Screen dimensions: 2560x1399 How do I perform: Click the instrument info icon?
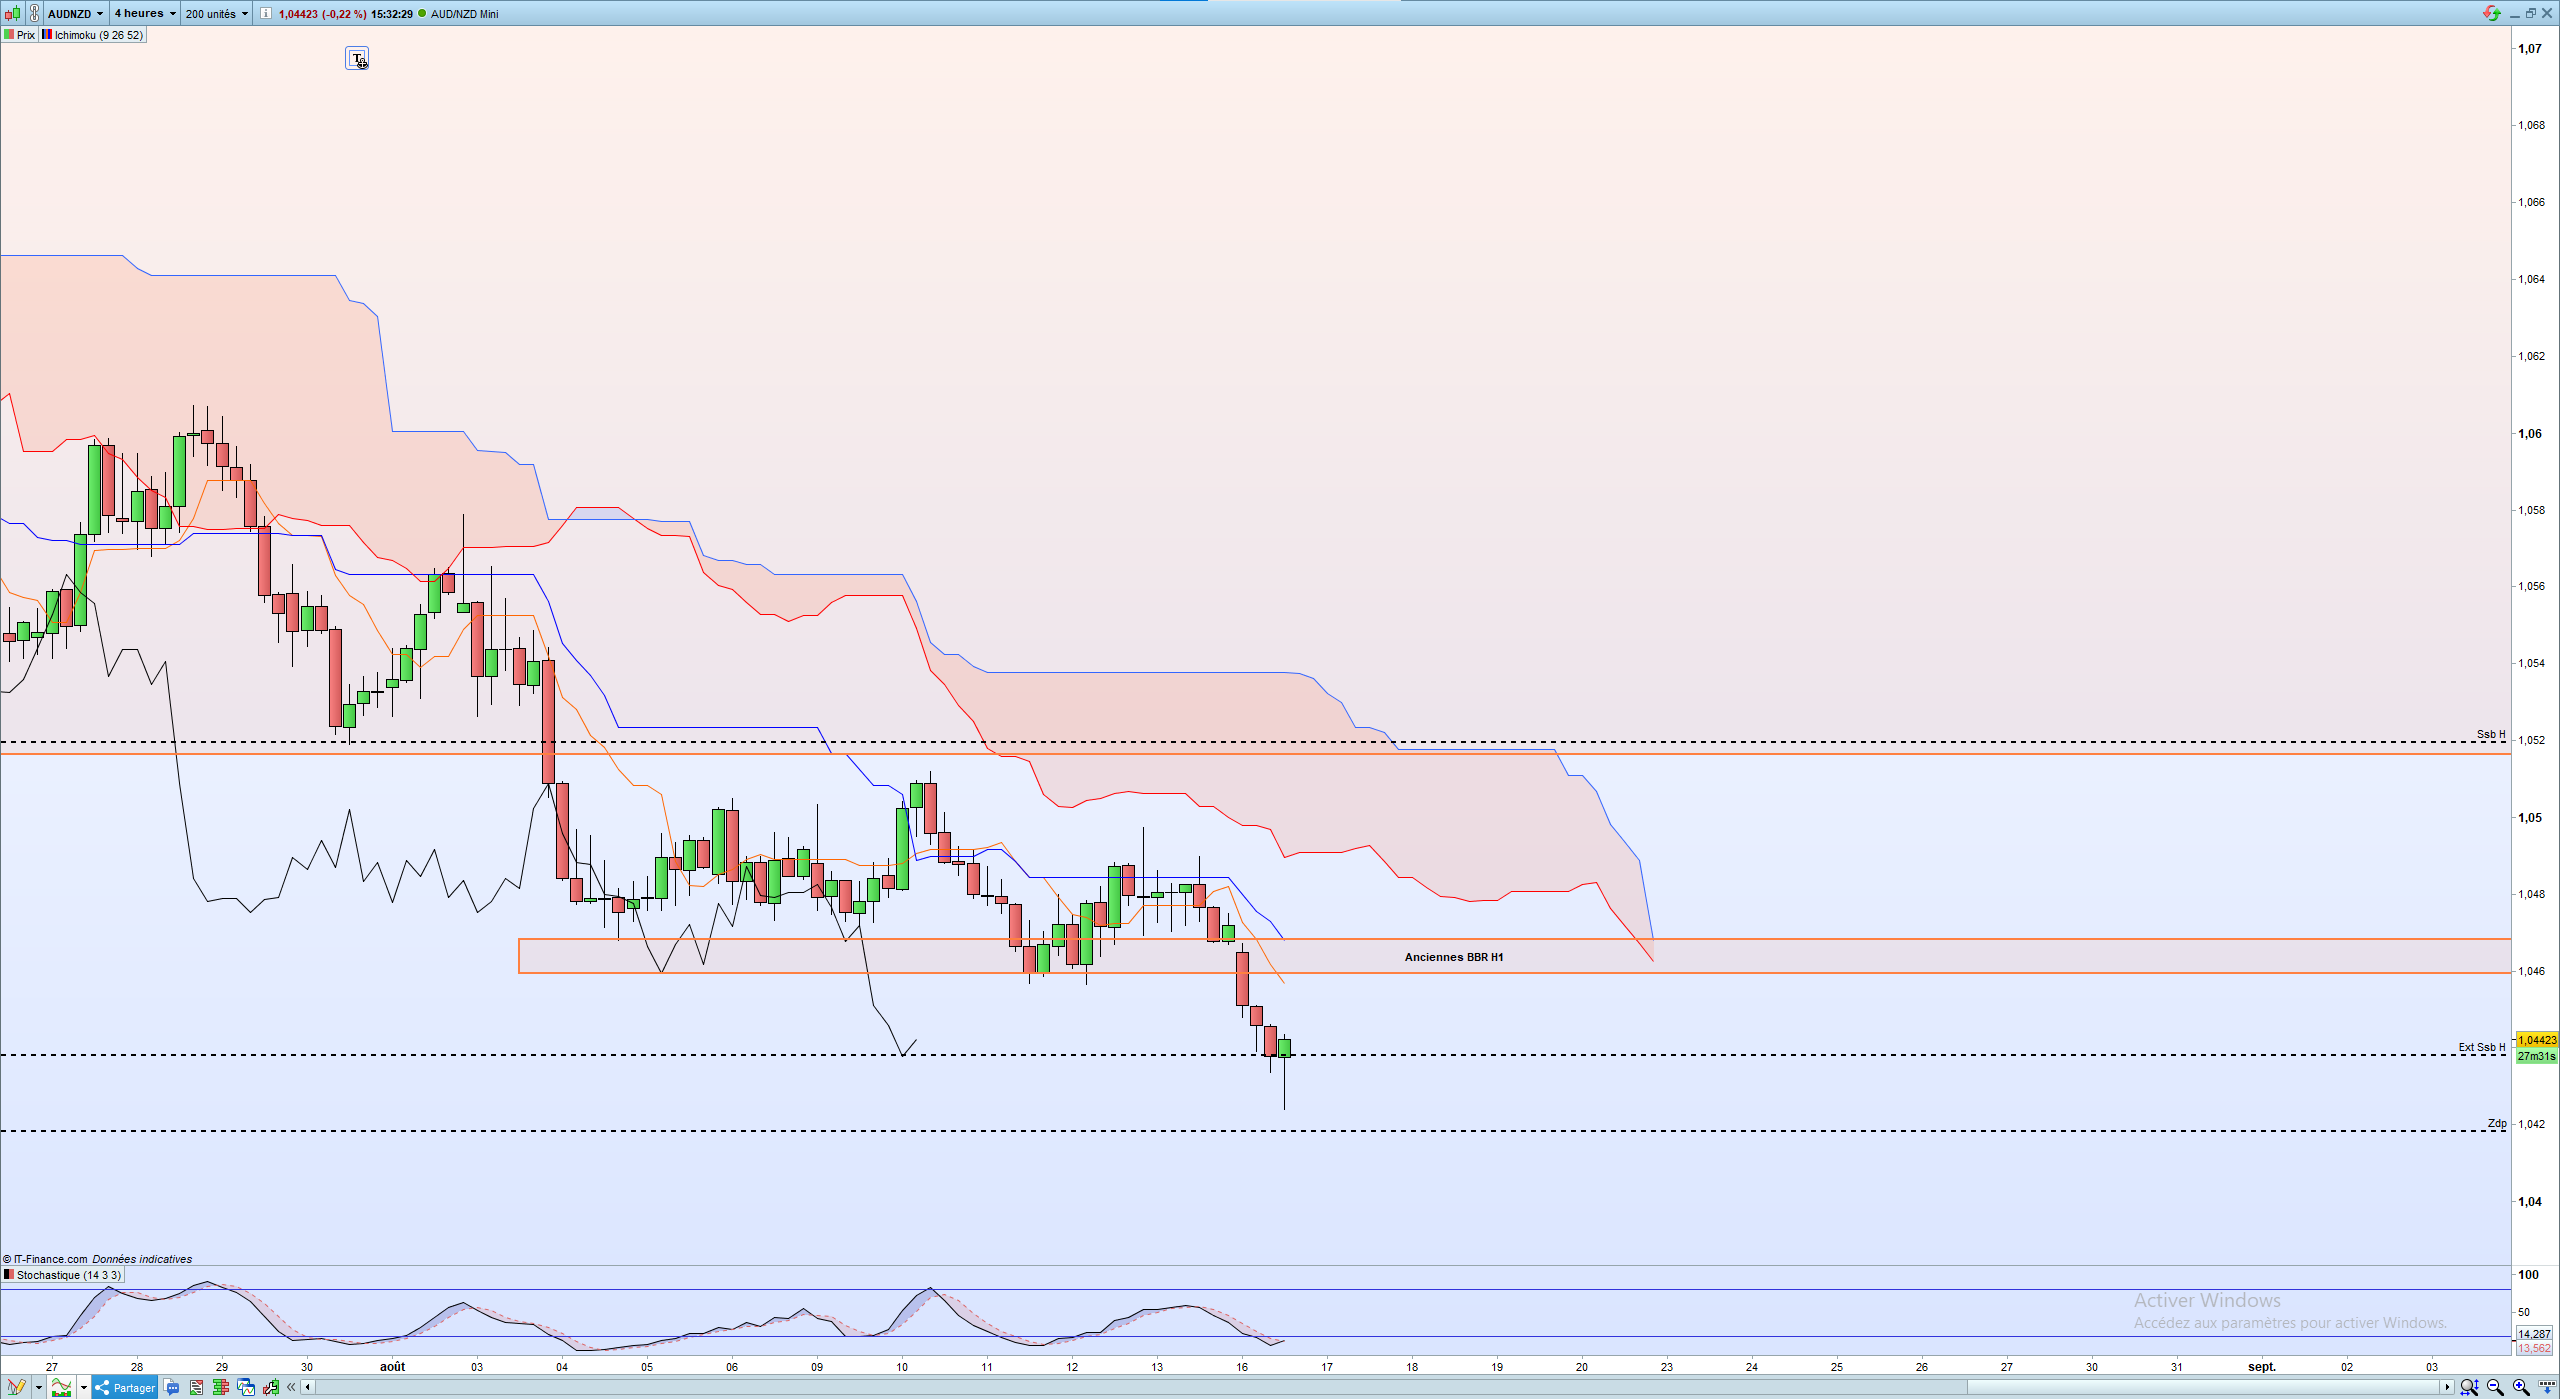[265, 14]
